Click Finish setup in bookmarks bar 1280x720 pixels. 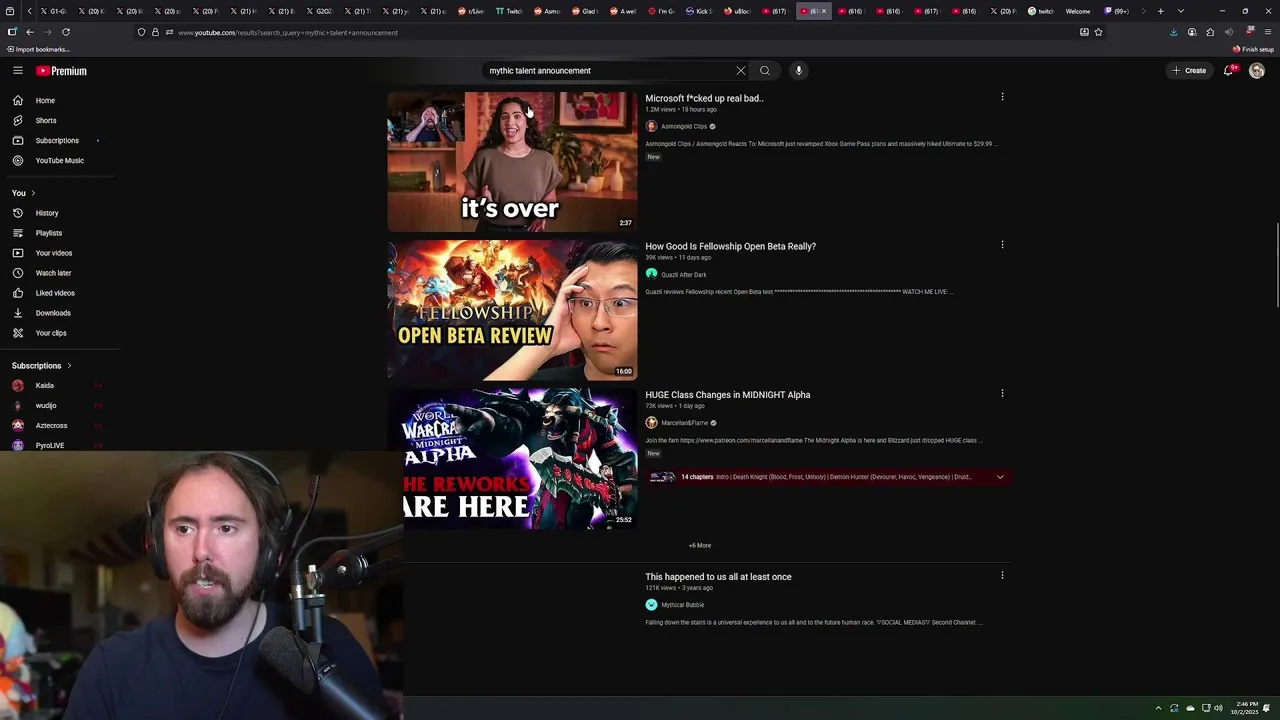[1254, 49]
